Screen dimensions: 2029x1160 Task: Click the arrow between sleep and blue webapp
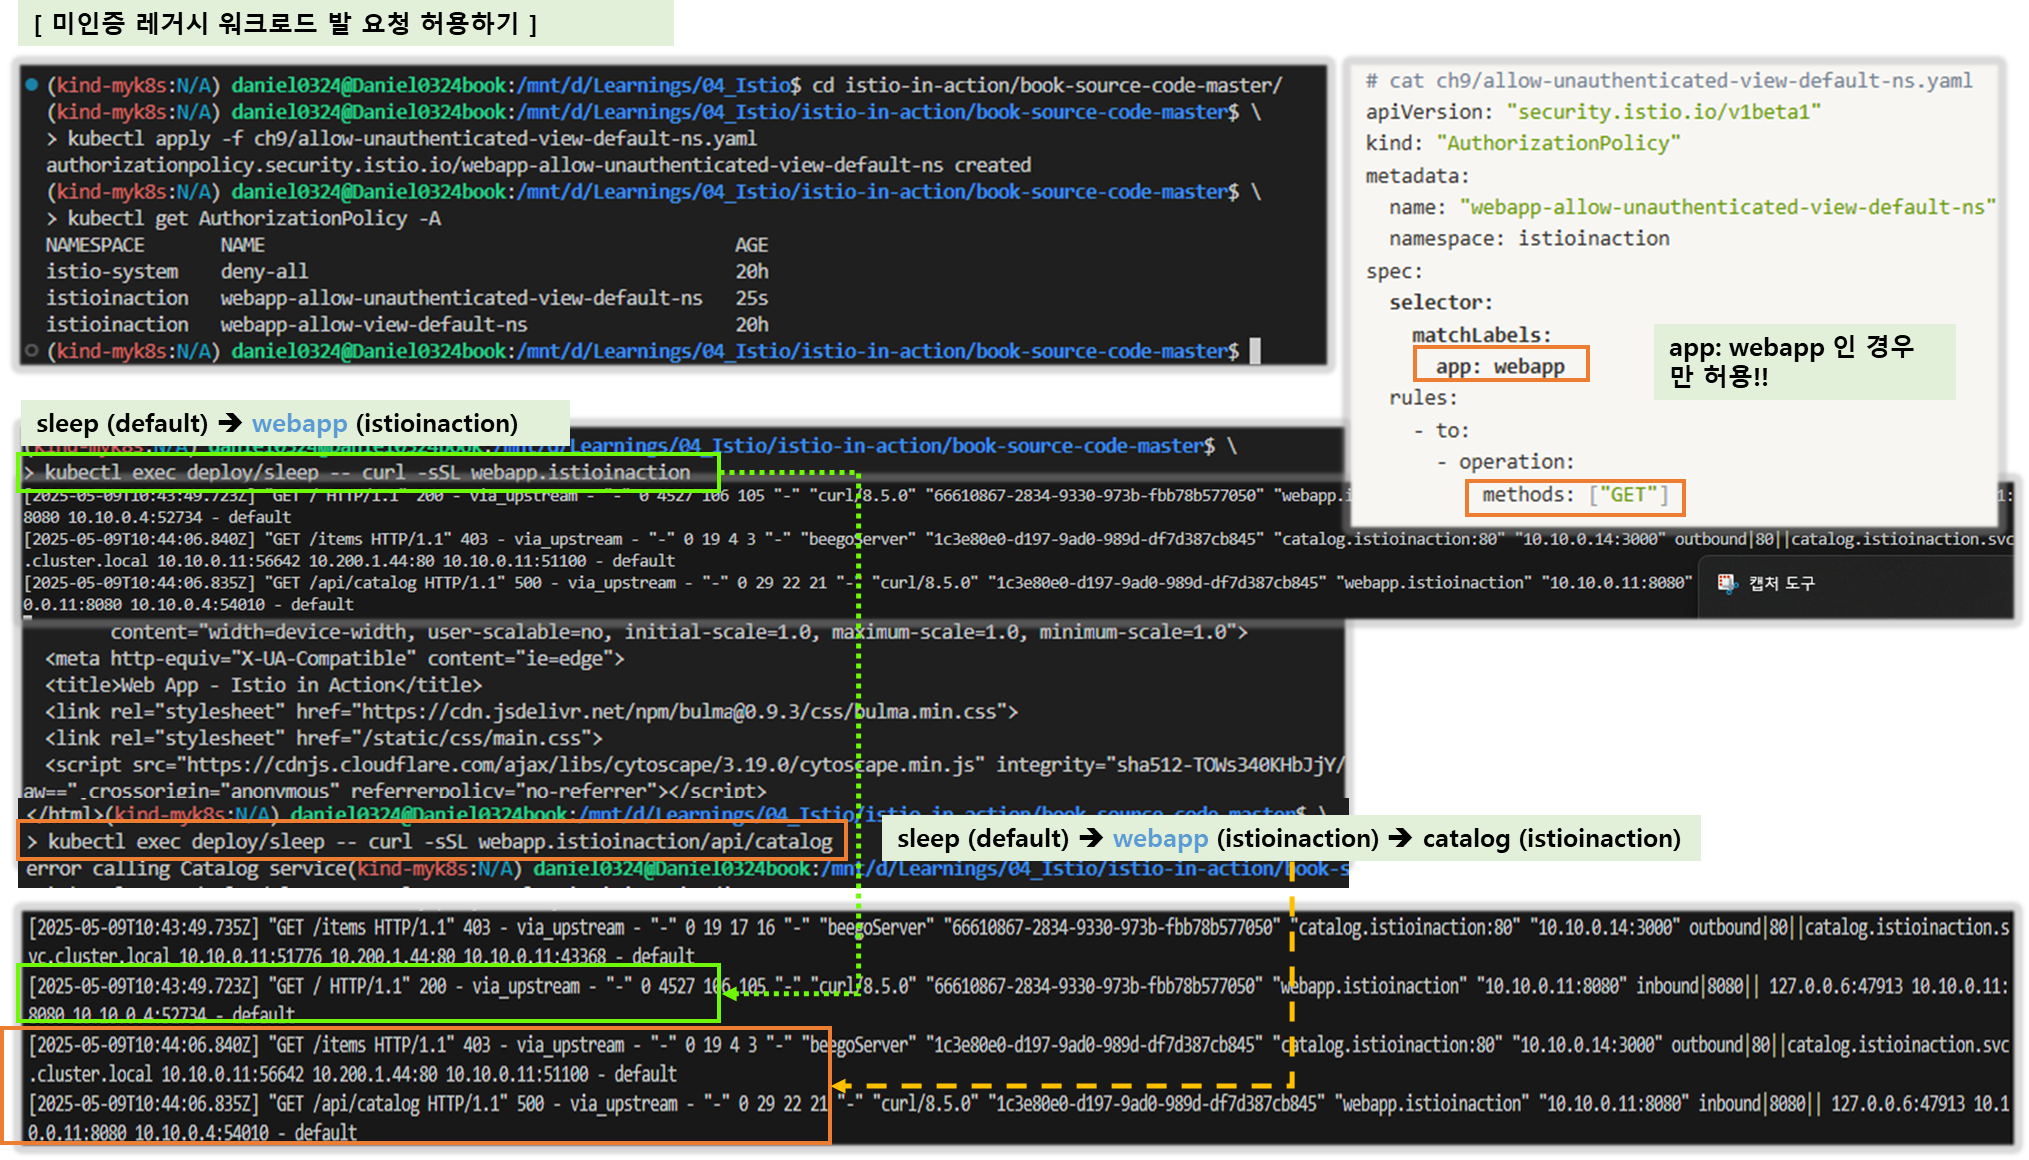pos(230,423)
